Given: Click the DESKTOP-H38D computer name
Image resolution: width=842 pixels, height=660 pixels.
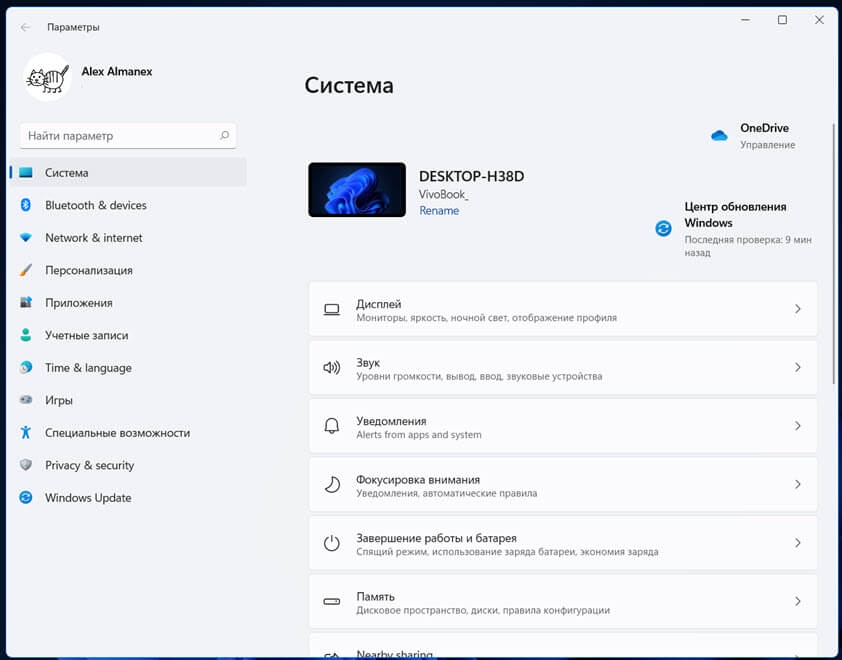Looking at the screenshot, I should coord(471,176).
